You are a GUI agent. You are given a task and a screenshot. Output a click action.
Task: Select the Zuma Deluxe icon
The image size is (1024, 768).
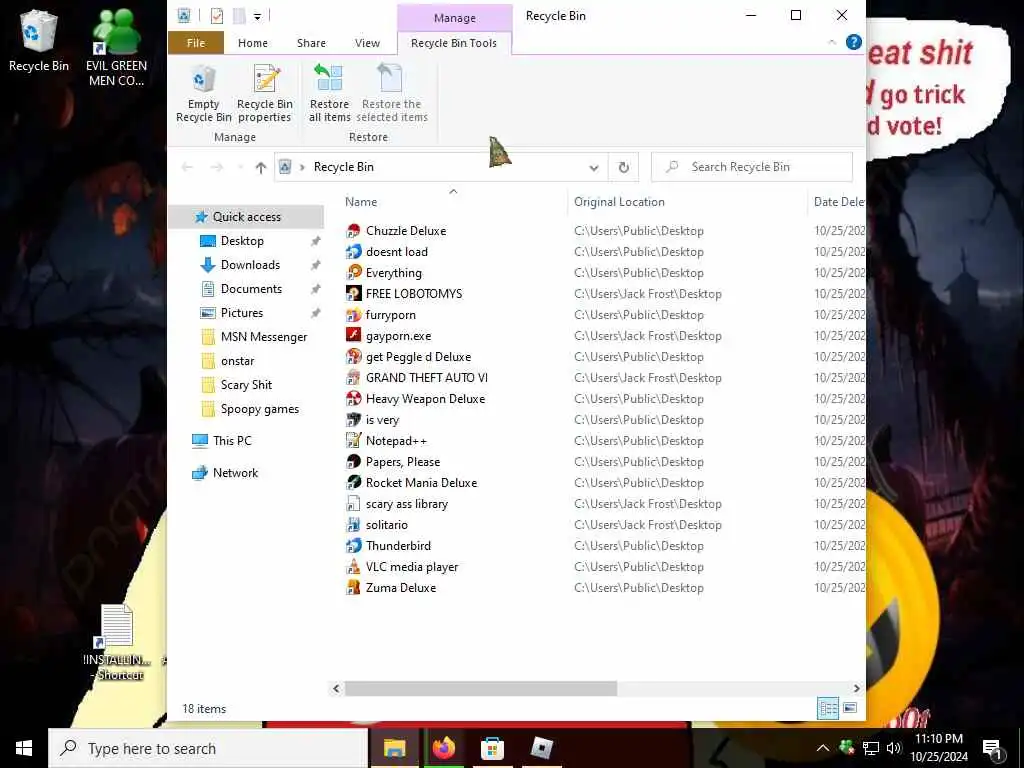(x=353, y=588)
